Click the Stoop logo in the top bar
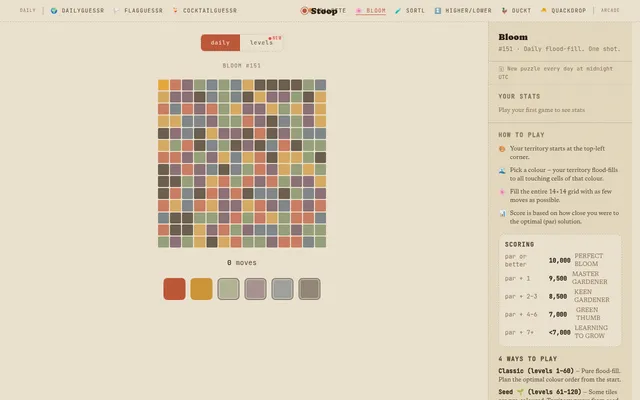 (x=319, y=11)
